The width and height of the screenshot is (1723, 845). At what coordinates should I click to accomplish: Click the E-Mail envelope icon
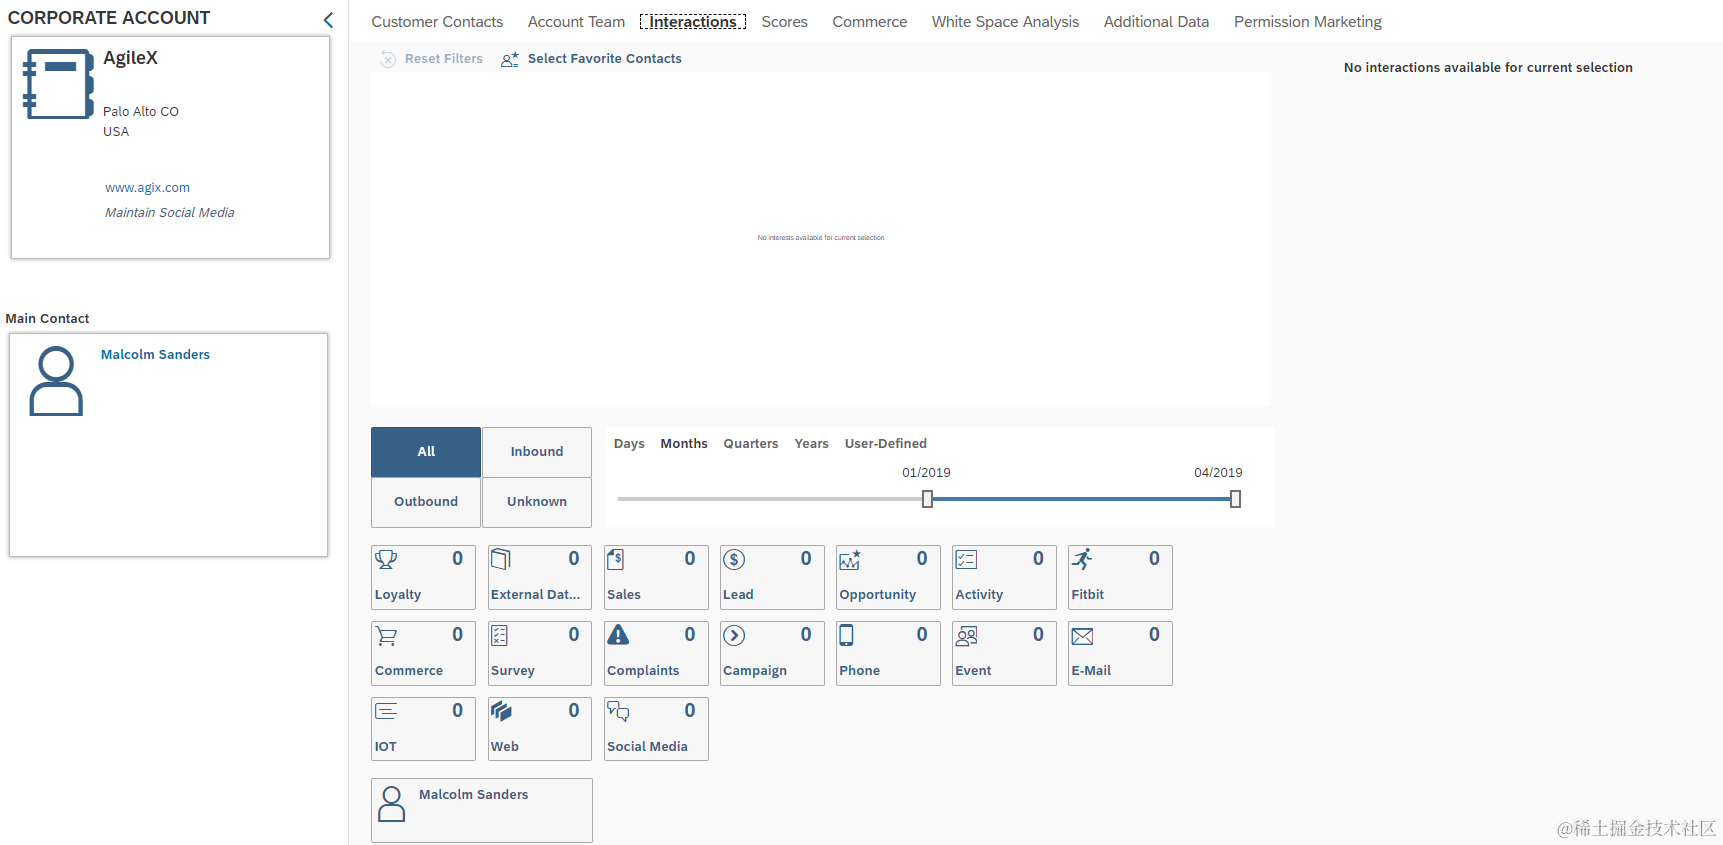(x=1082, y=636)
